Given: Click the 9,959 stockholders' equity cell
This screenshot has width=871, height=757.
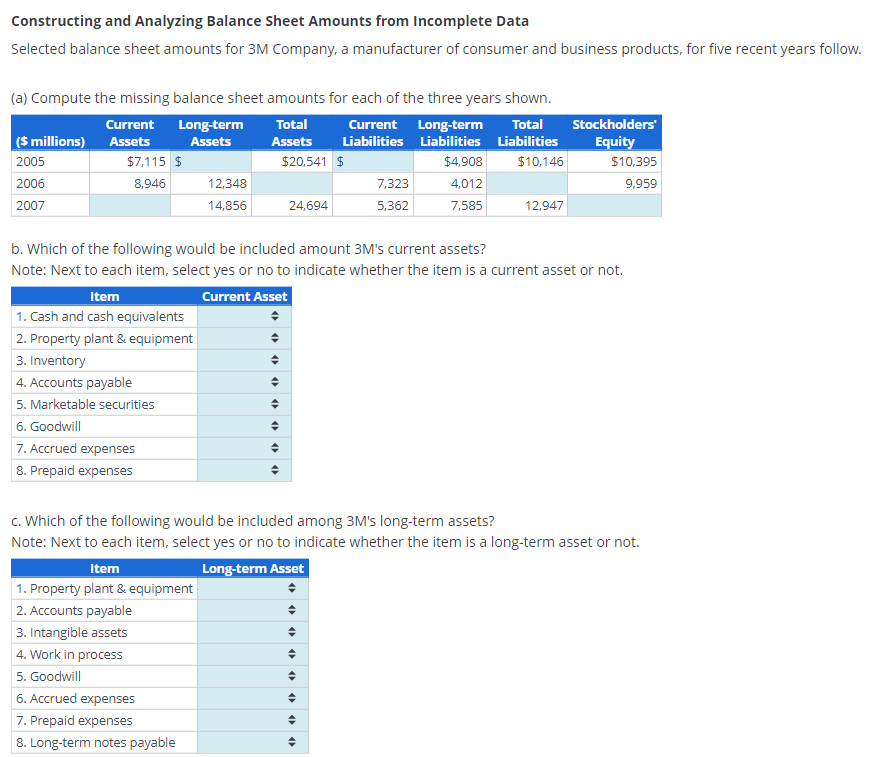Looking at the screenshot, I should (x=614, y=183).
